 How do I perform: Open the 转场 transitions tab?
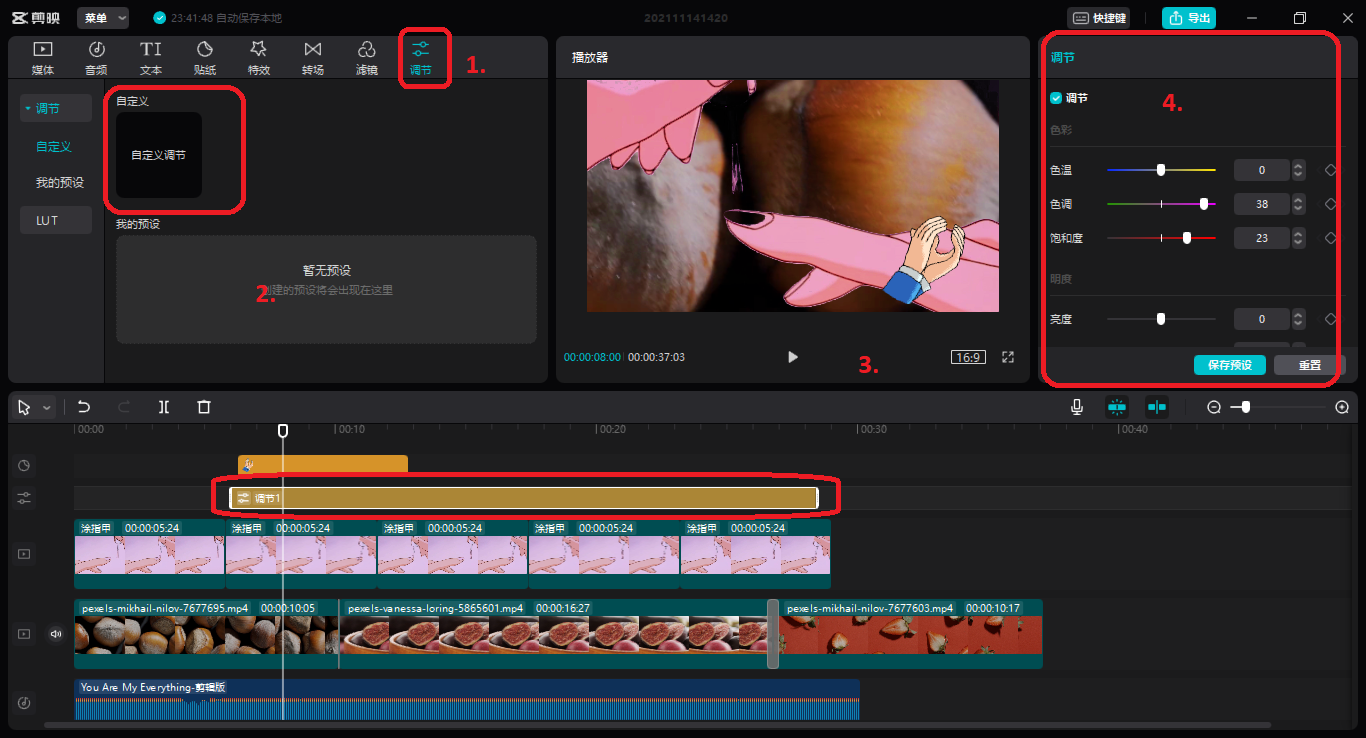point(313,58)
